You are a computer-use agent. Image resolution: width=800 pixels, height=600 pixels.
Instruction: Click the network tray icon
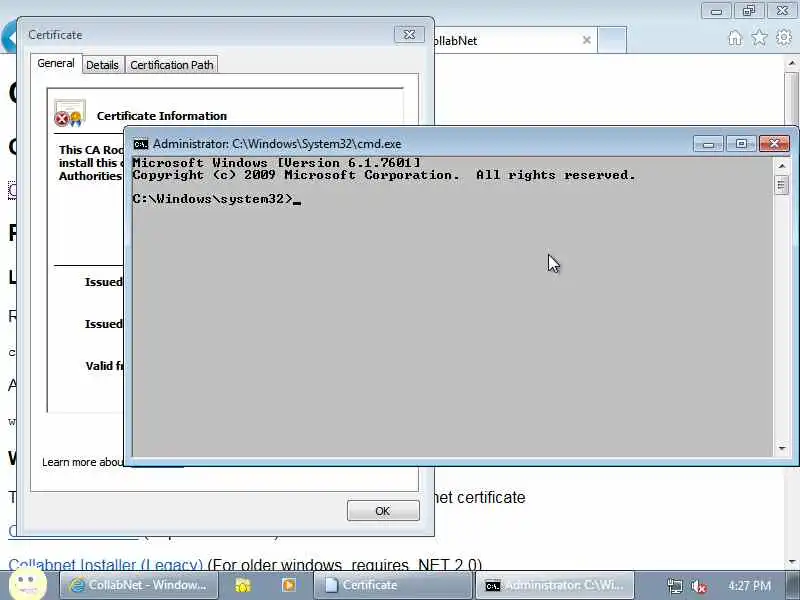pos(674,586)
